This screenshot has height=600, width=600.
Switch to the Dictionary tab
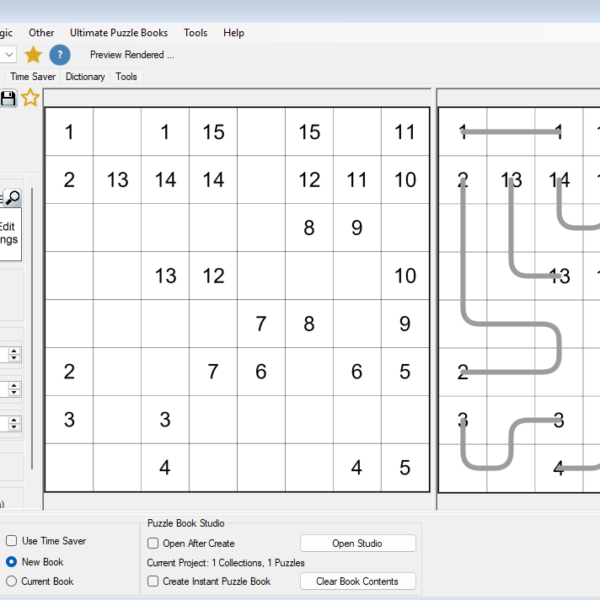[85, 77]
